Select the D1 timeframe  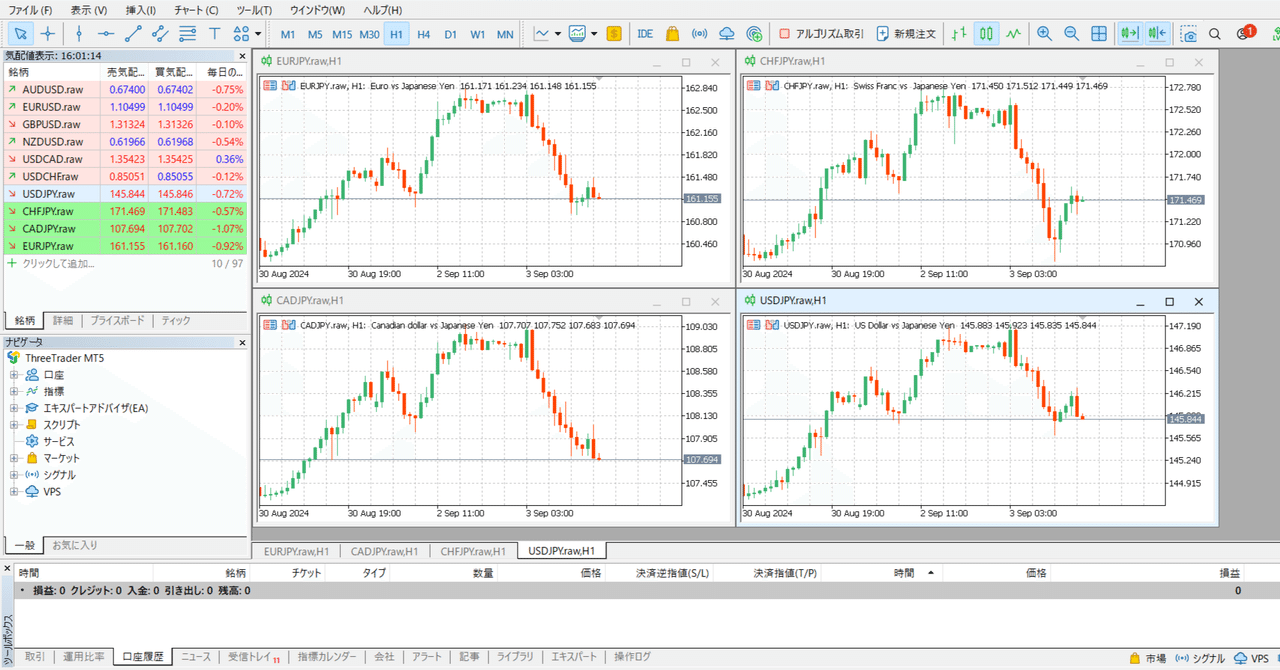tap(450, 33)
